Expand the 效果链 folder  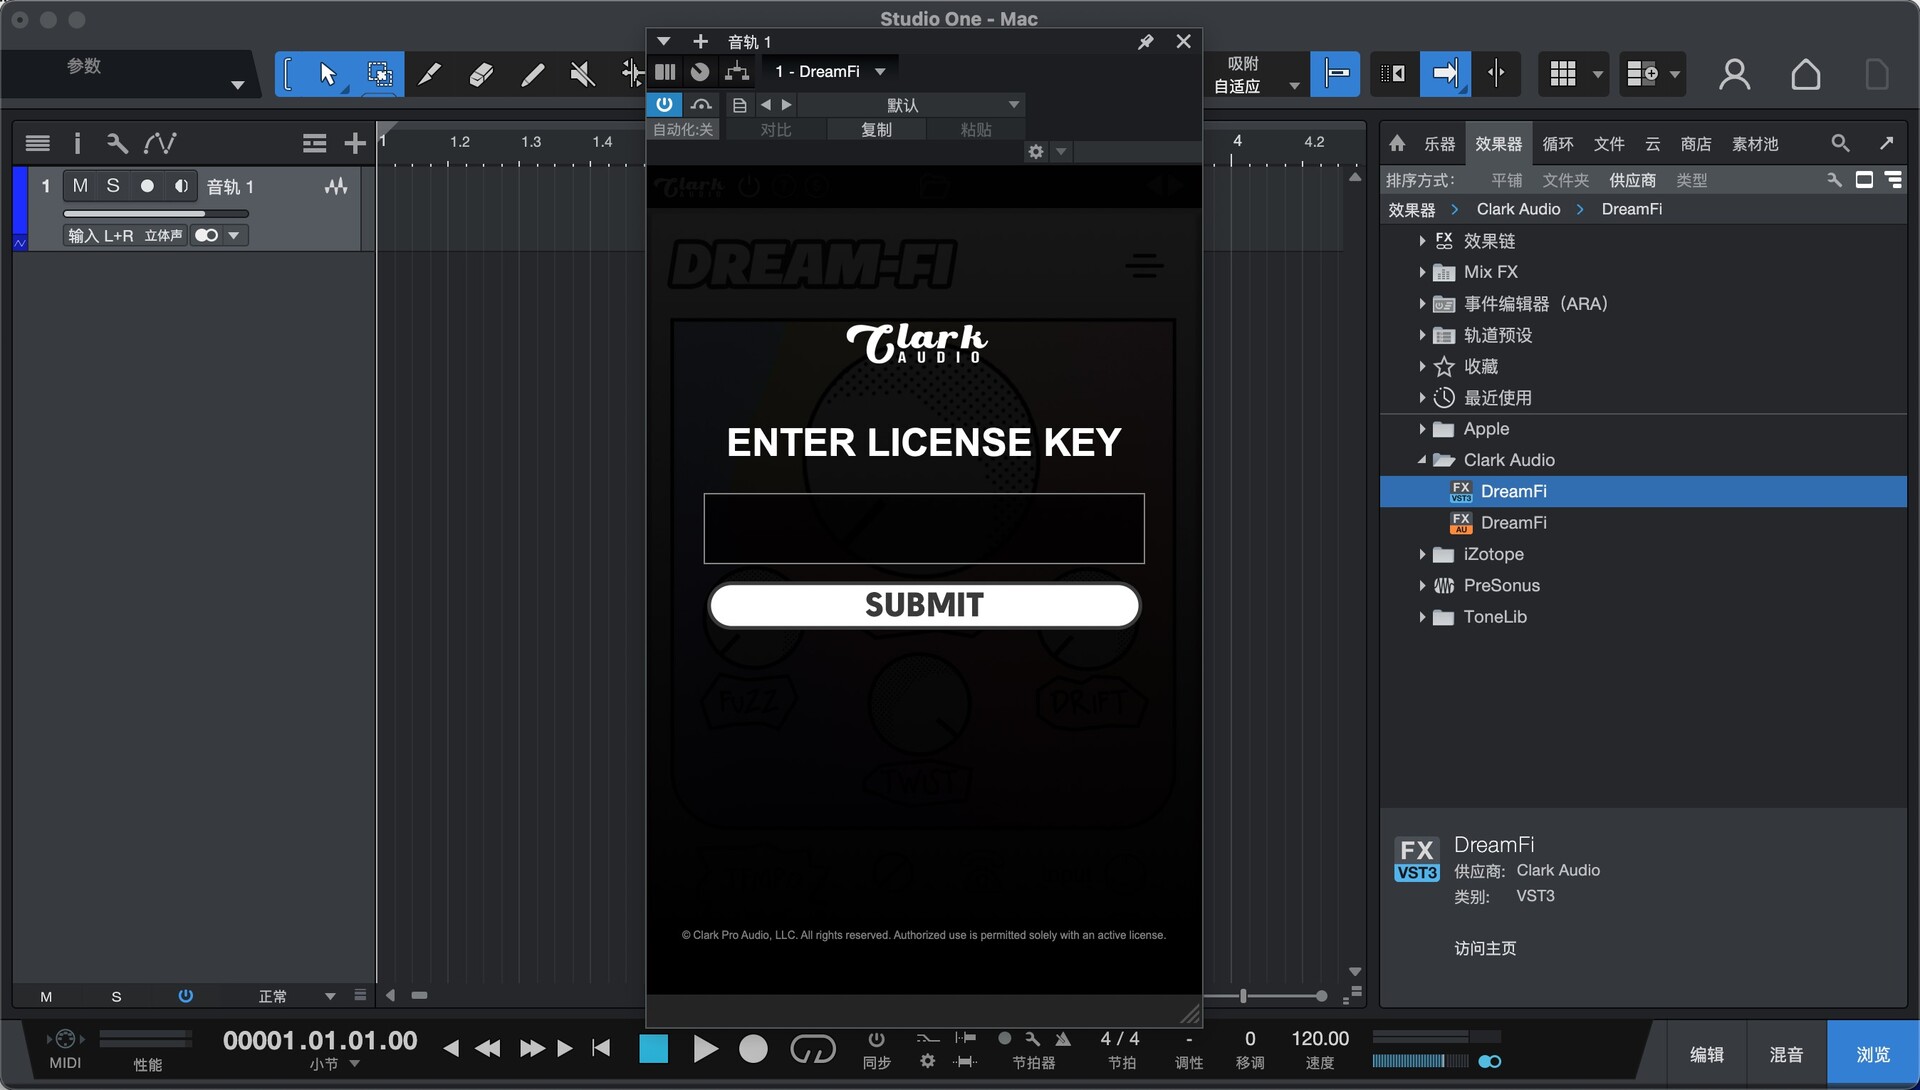(x=1421, y=241)
